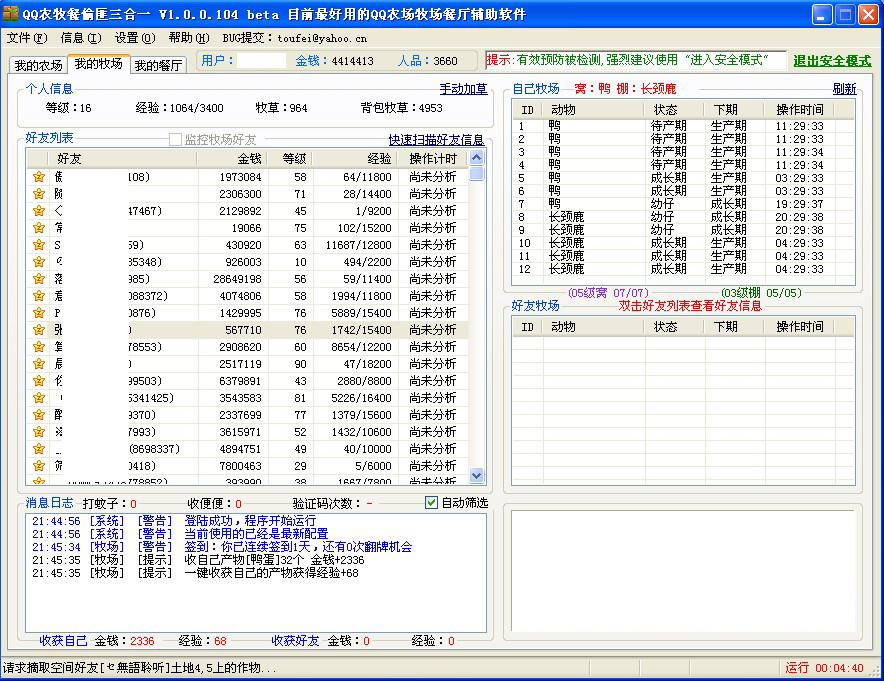This screenshot has height=681, width=884.
Task: Click log entry 登陆成功，程序开始运行
Action: coord(174,520)
